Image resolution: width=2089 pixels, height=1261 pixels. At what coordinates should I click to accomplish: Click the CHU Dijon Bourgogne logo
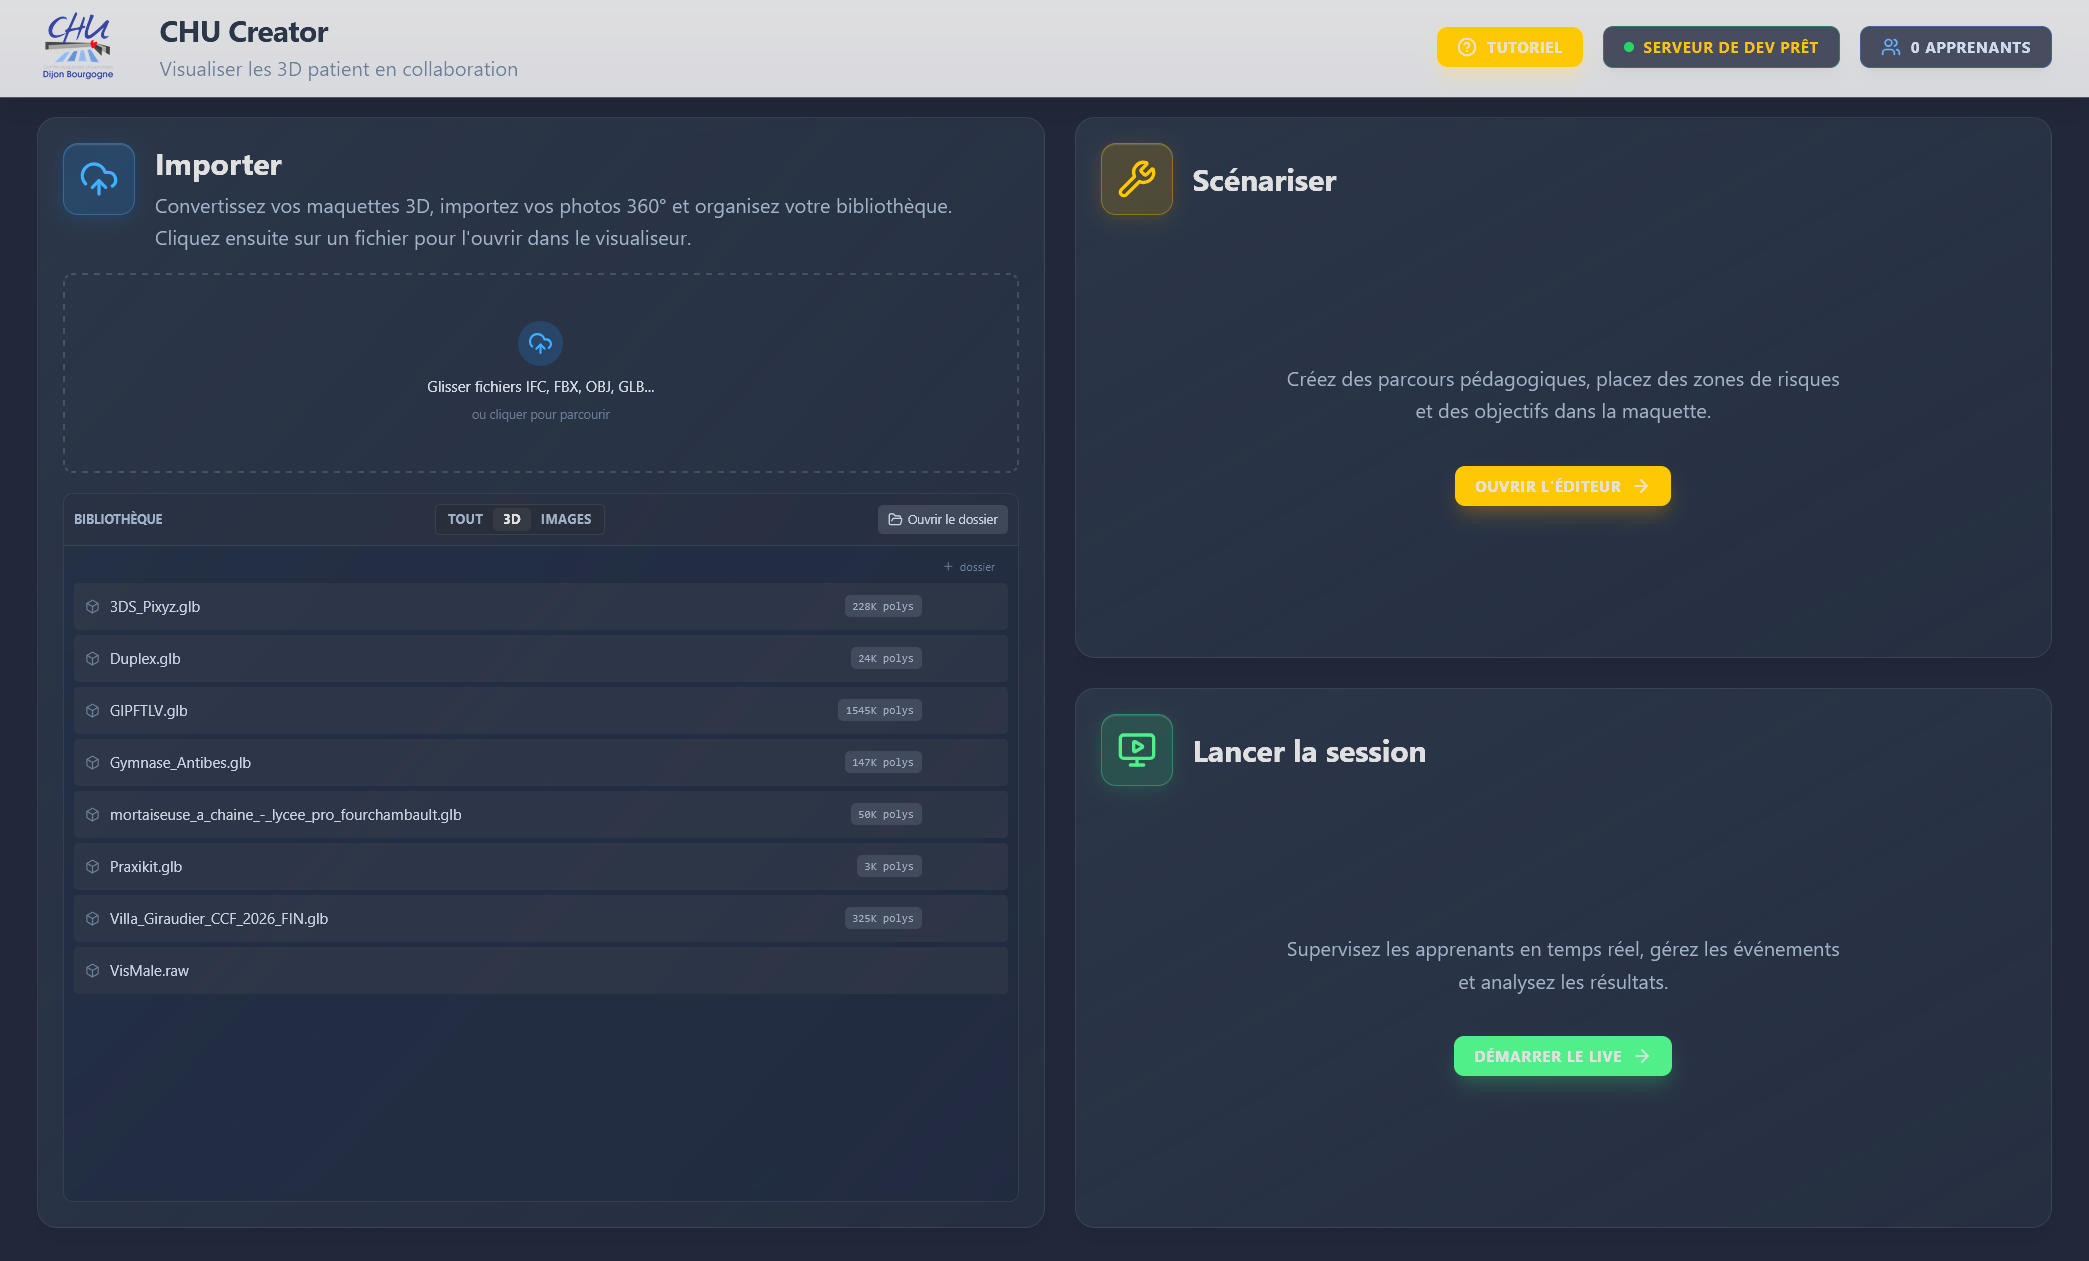point(78,47)
